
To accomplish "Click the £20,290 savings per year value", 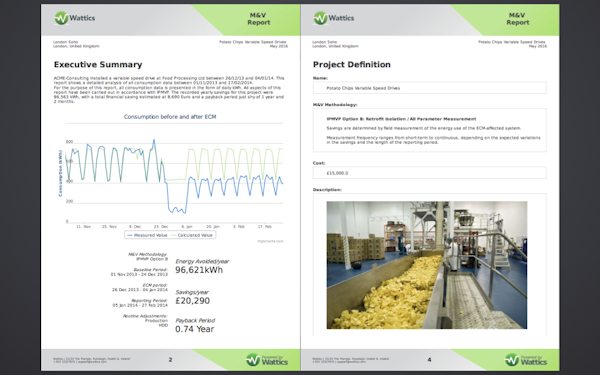I will [192, 301].
